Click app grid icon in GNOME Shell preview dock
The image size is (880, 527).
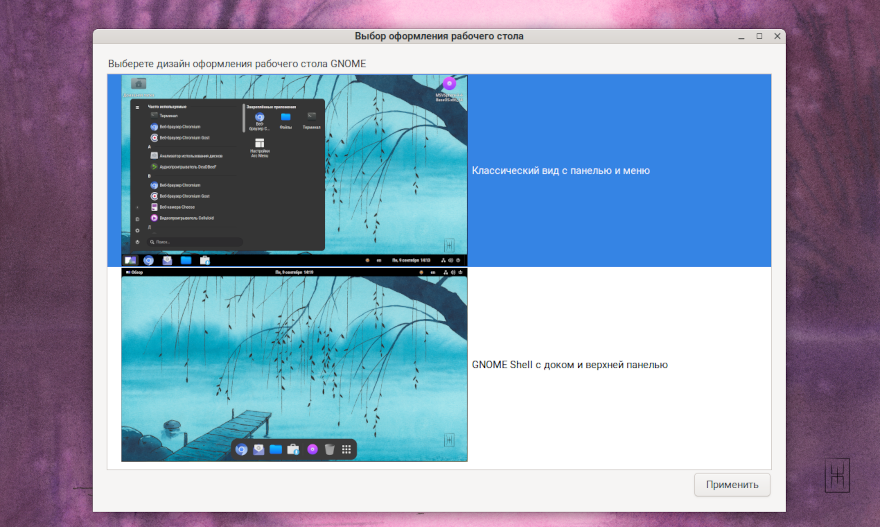pos(346,450)
